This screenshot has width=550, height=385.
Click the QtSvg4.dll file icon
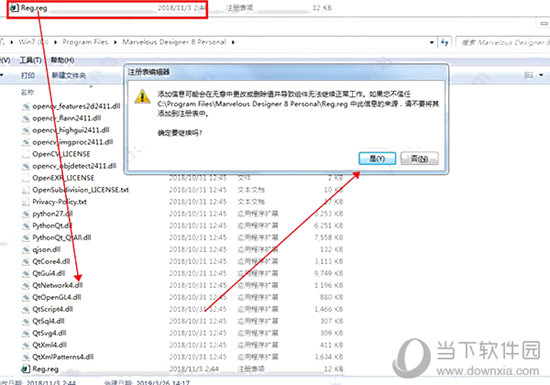pyautogui.click(x=26, y=333)
